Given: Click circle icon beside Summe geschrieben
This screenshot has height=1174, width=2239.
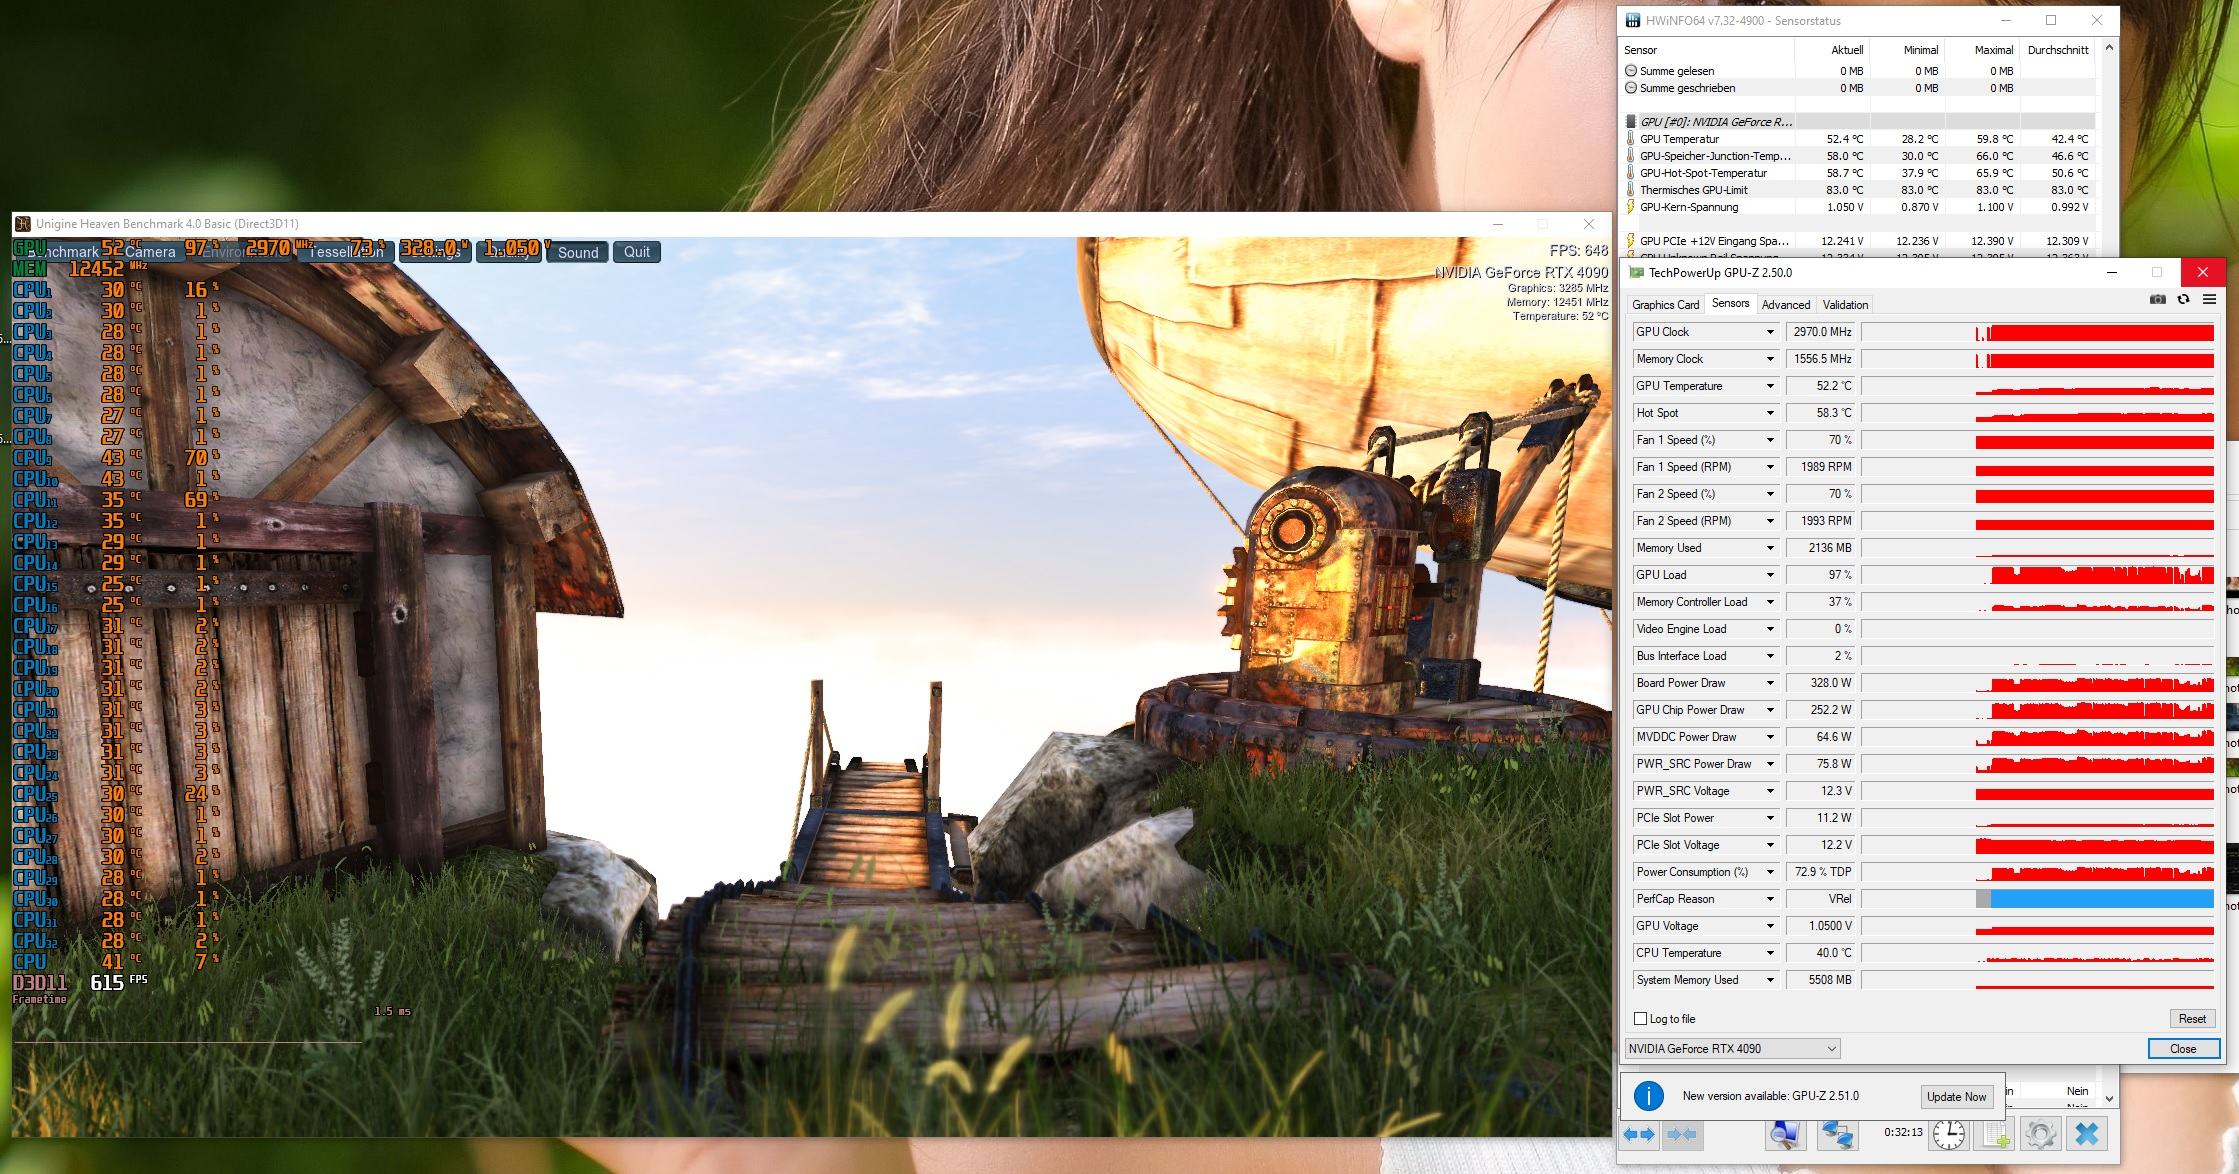Looking at the screenshot, I should pyautogui.click(x=1631, y=88).
